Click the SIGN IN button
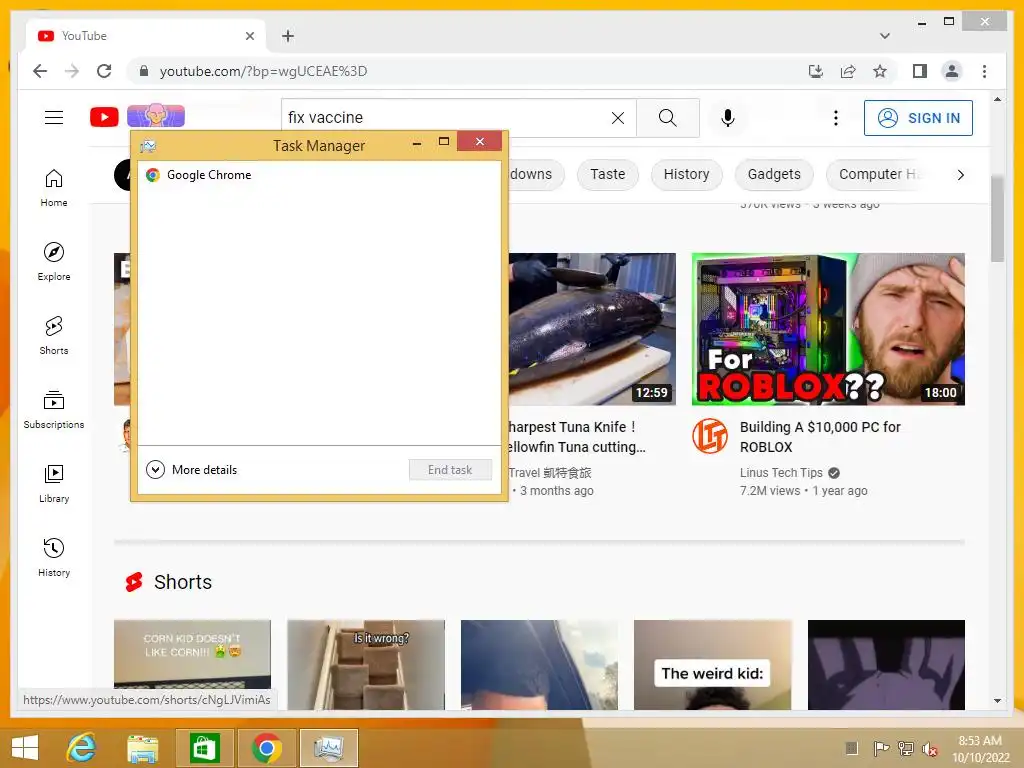1024x768 pixels. click(918, 118)
